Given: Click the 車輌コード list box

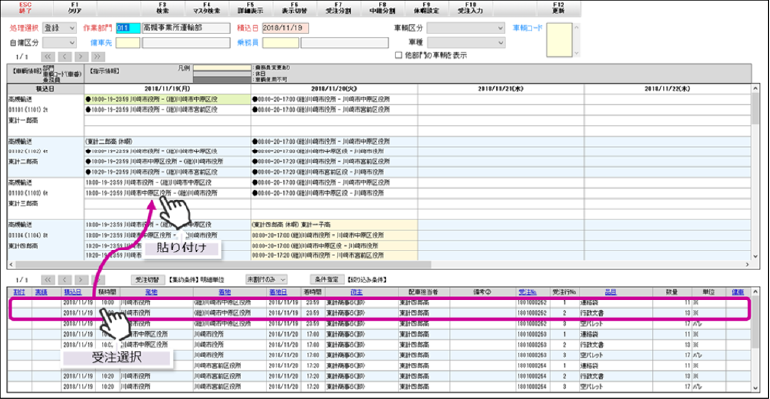Looking at the screenshot, I should (559, 39).
